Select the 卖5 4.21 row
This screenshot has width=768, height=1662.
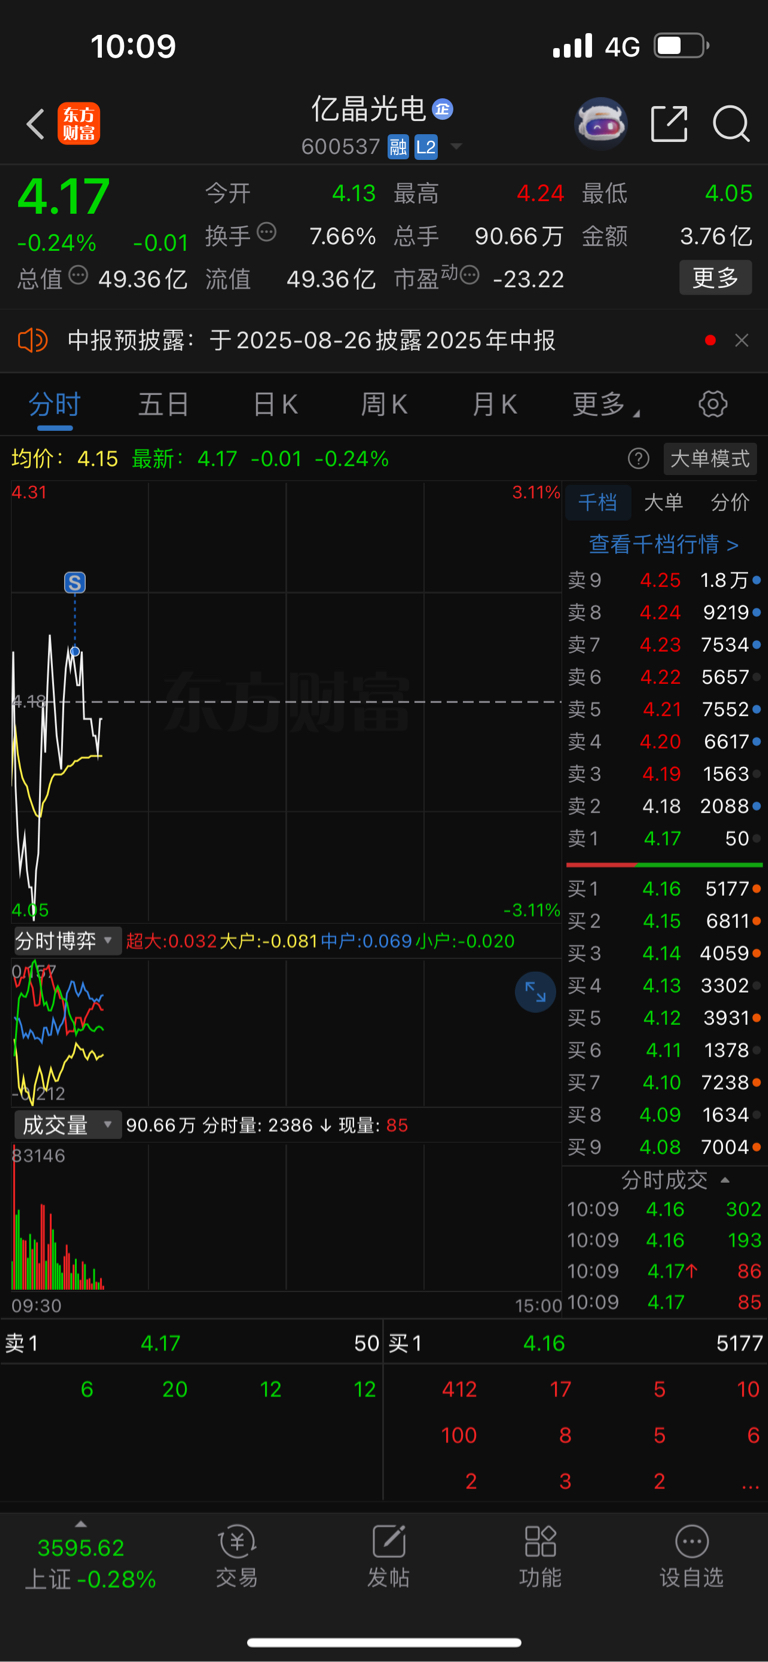pyautogui.click(x=664, y=709)
